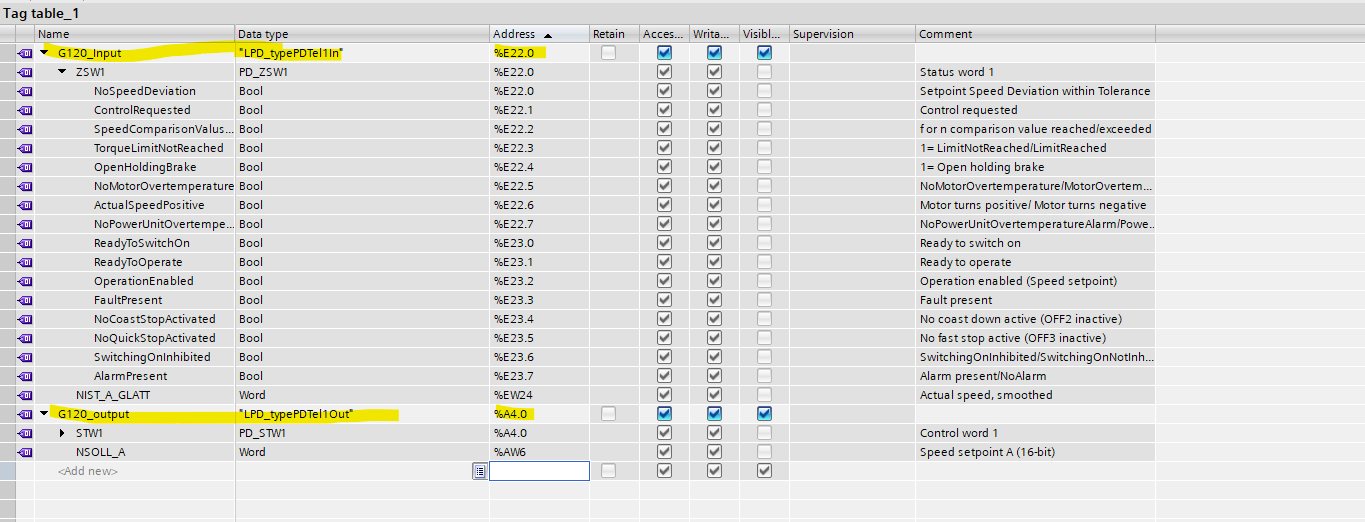Toggle Retain checkbox for G120_output

608,414
